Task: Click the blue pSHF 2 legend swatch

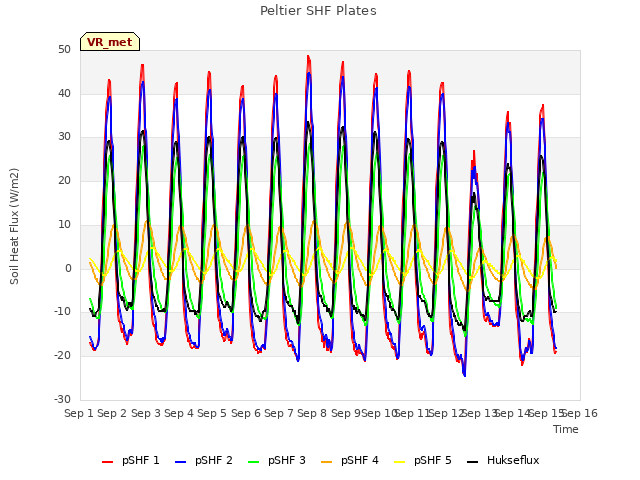Action: (180, 462)
